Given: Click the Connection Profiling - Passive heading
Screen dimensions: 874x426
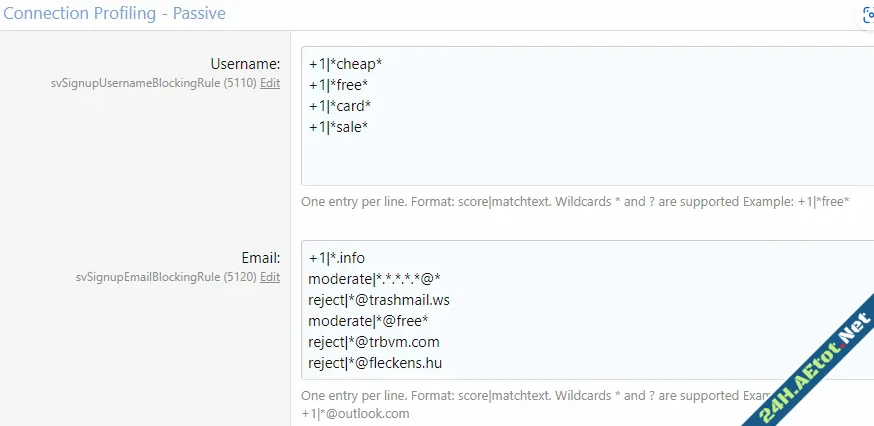Looking at the screenshot, I should coord(114,13).
